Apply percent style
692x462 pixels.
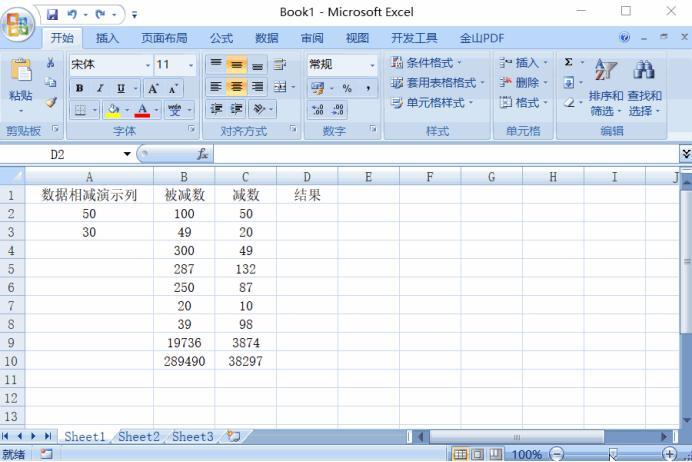pos(347,88)
